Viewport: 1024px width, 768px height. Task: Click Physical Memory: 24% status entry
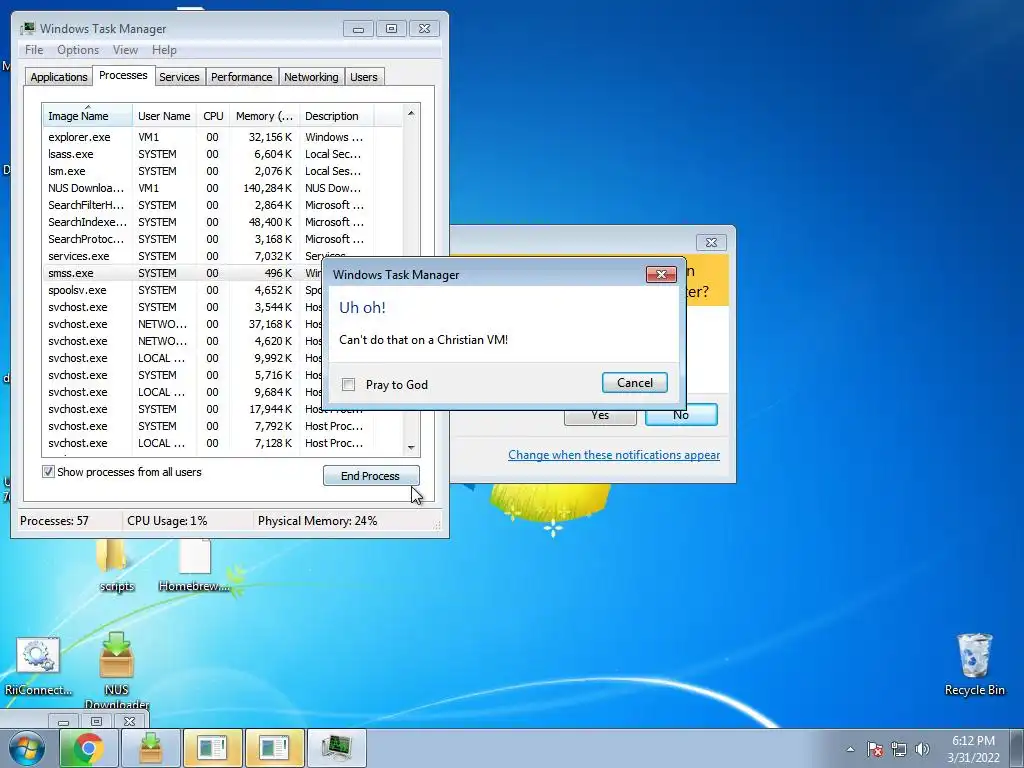point(317,520)
